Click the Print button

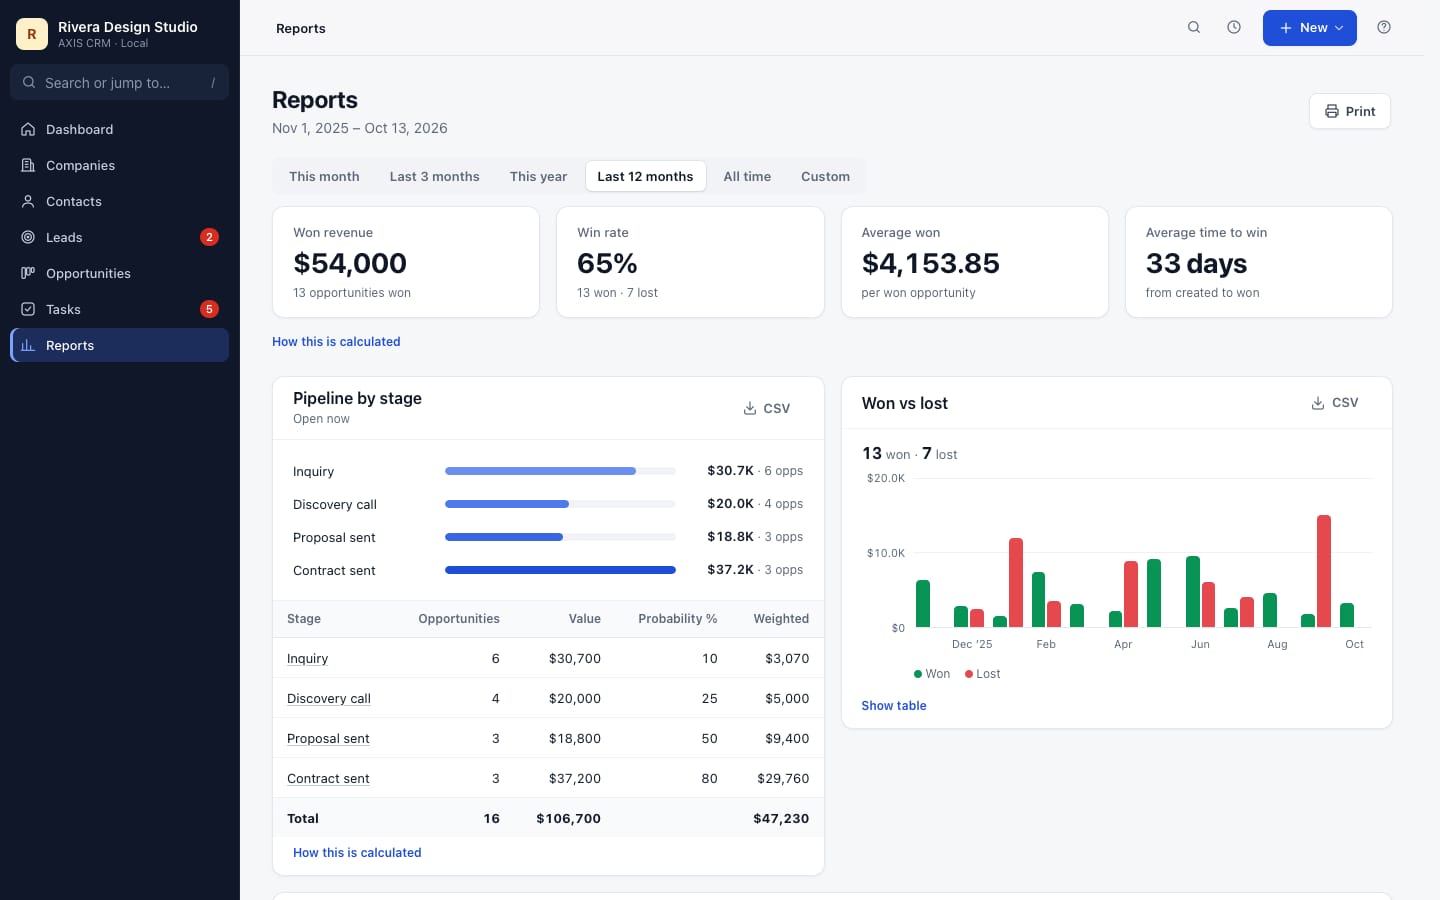click(x=1350, y=111)
